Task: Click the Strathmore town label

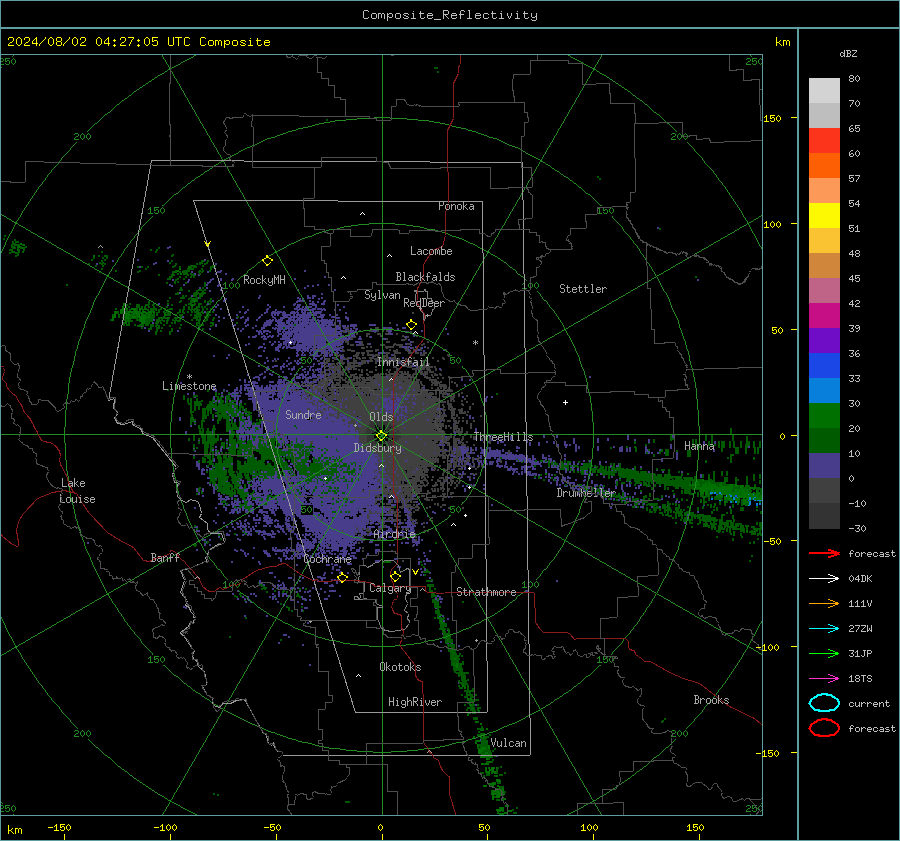Action: pos(486,592)
